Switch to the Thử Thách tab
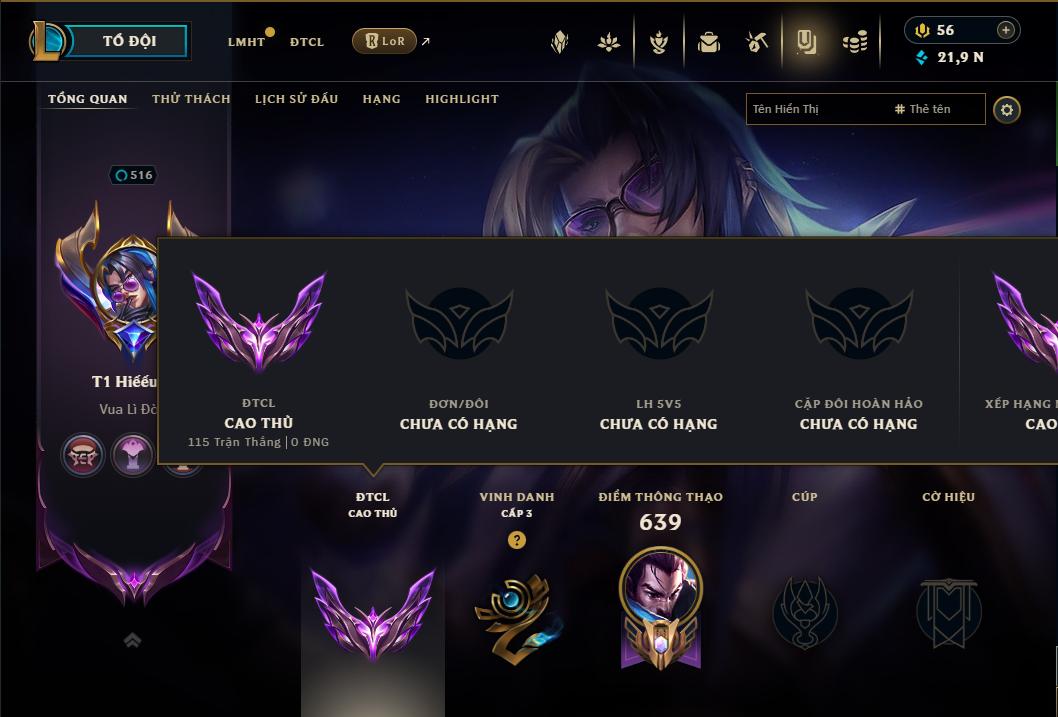Screen dimensions: 1058x717 tap(192, 99)
